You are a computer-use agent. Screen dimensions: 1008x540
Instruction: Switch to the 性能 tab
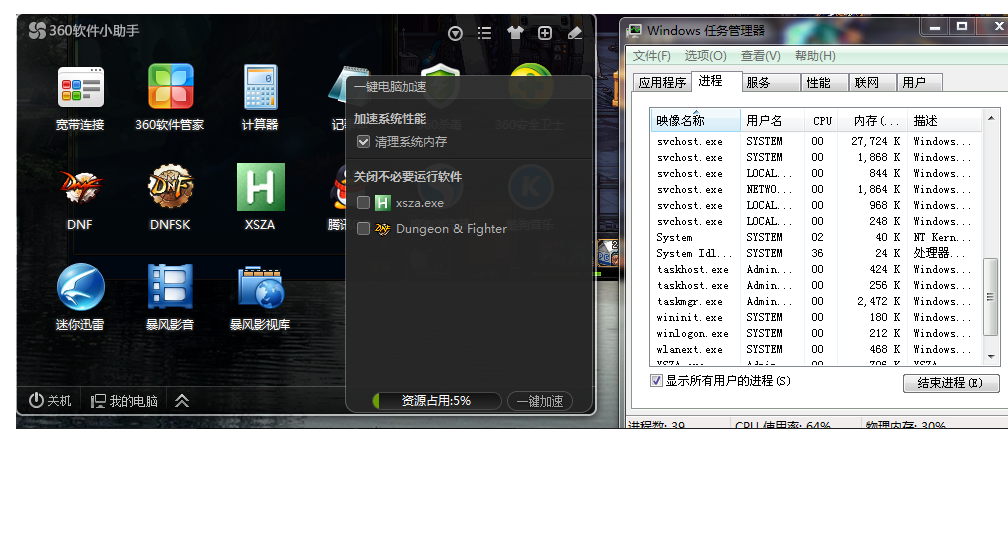pyautogui.click(x=818, y=82)
